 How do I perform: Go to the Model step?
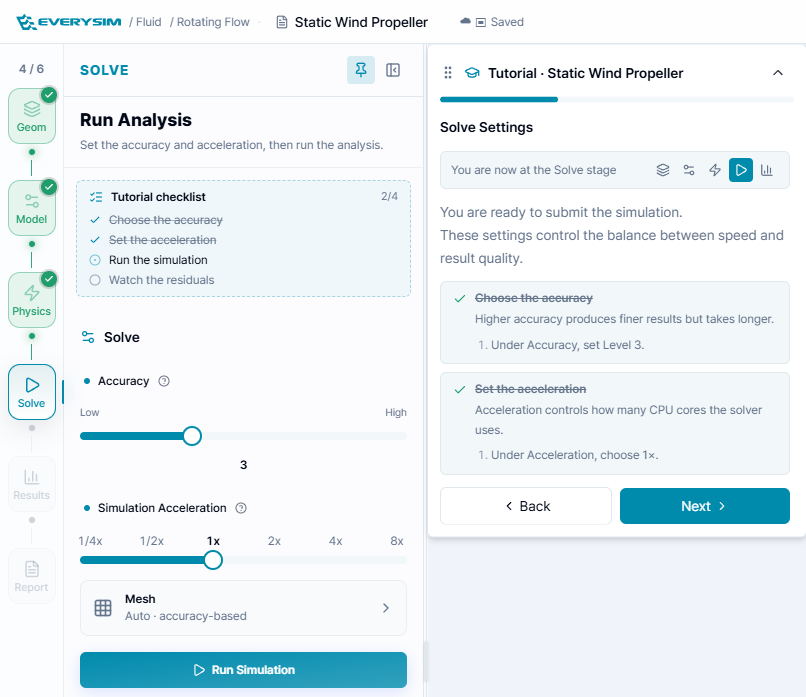coord(32,208)
